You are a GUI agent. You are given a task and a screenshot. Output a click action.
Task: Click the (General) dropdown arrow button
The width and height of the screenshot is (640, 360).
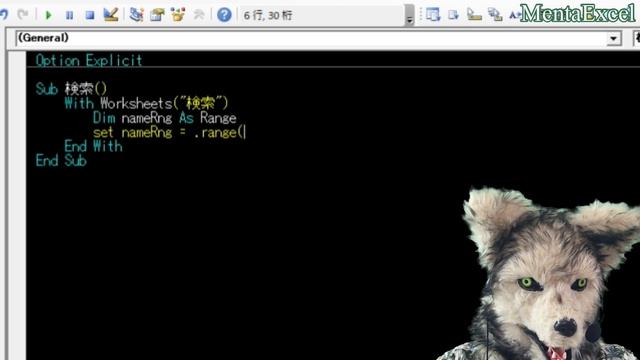pyautogui.click(x=613, y=39)
